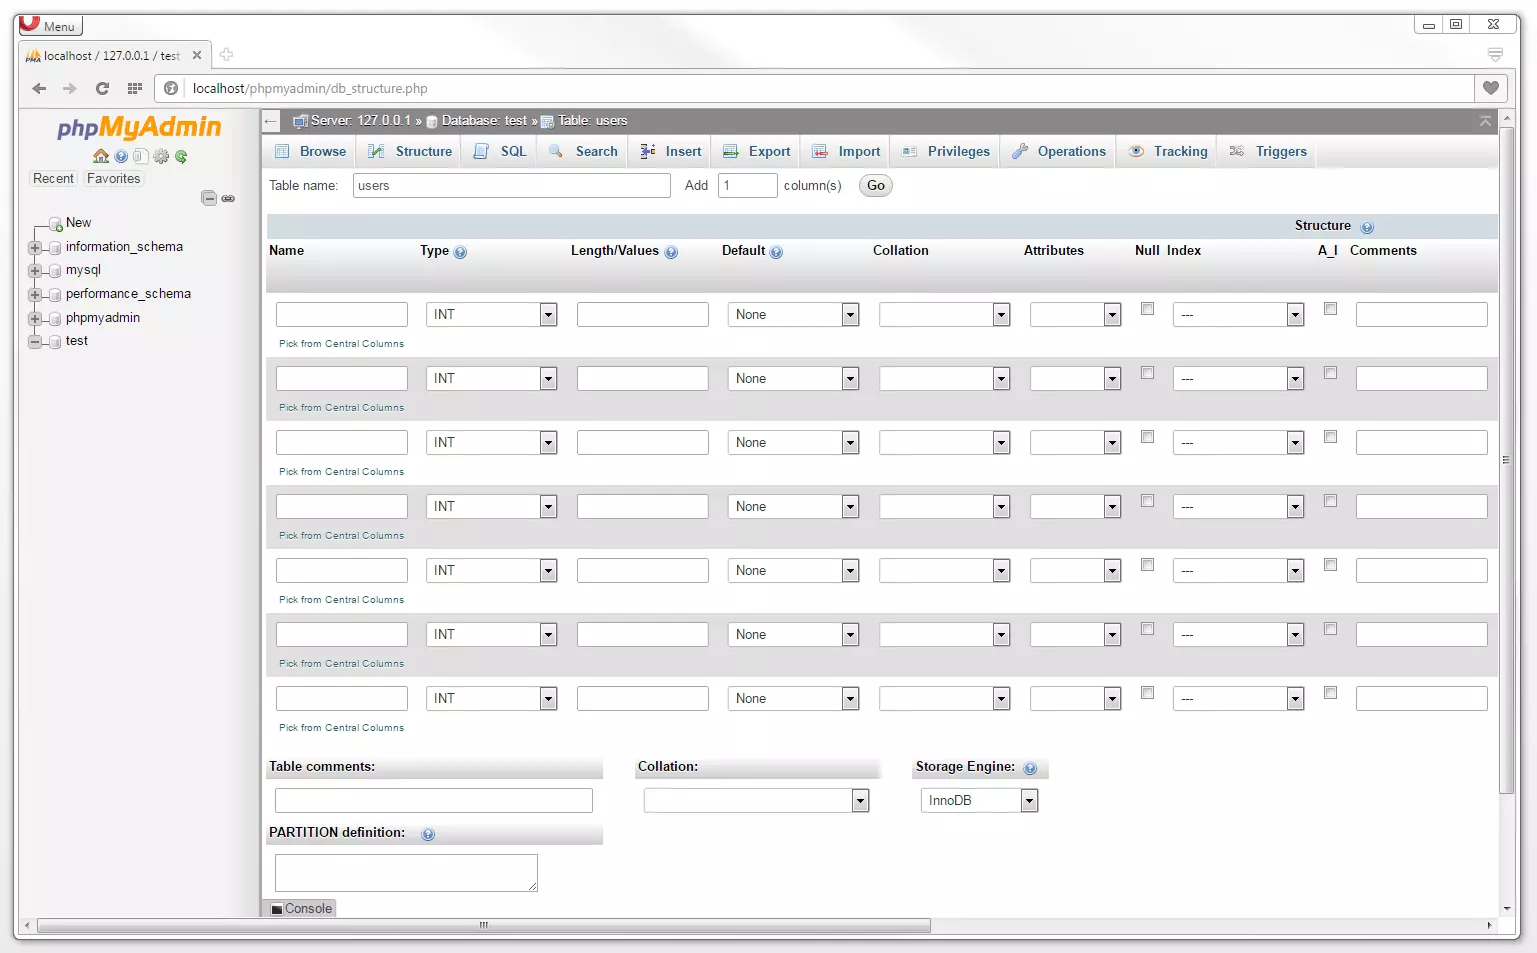Collapse the test database tree node
The height and width of the screenshot is (953, 1537).
pyautogui.click(x=35, y=342)
